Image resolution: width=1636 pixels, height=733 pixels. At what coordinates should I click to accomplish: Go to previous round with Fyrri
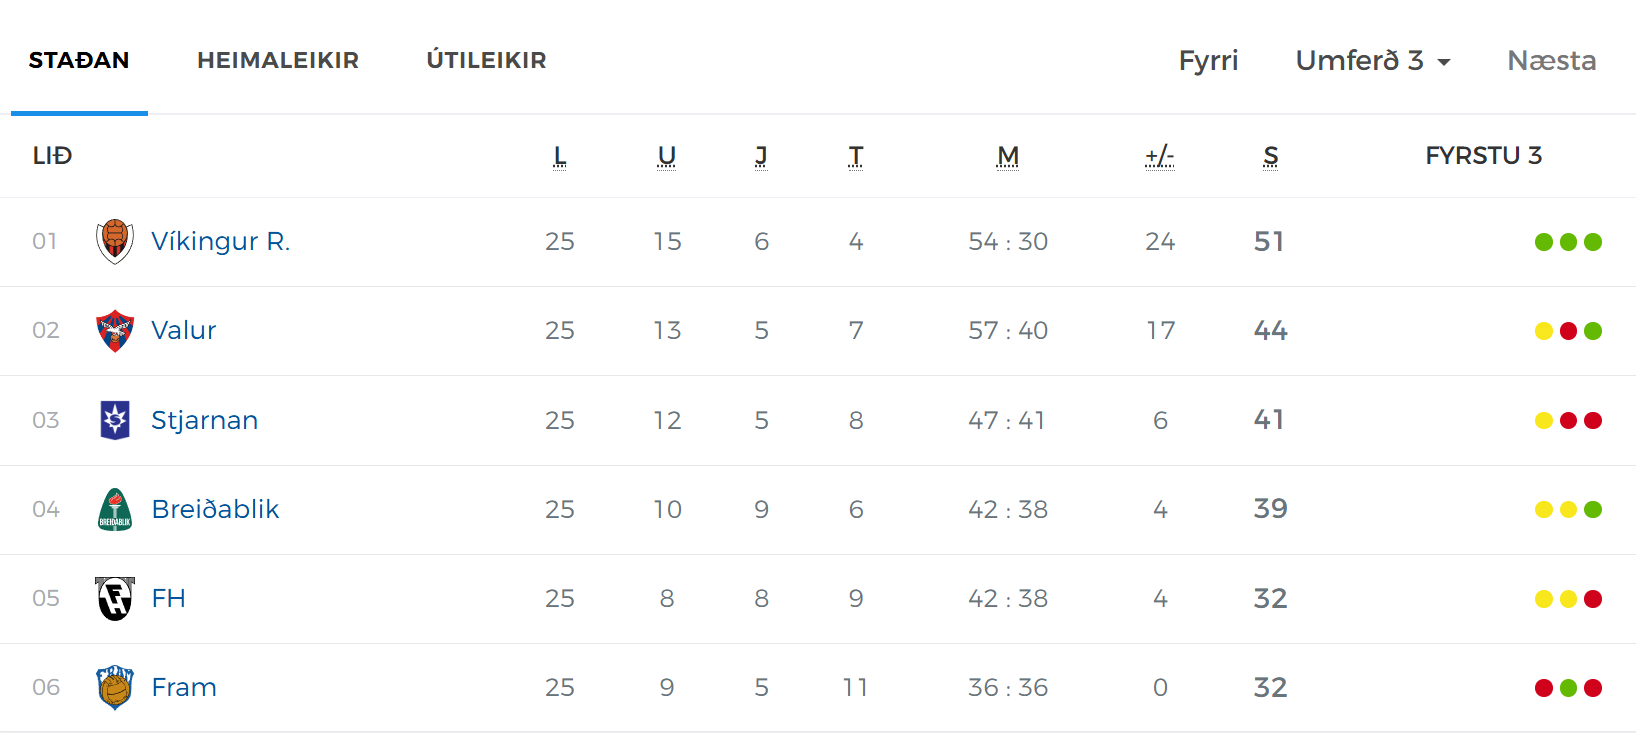coord(1208,61)
